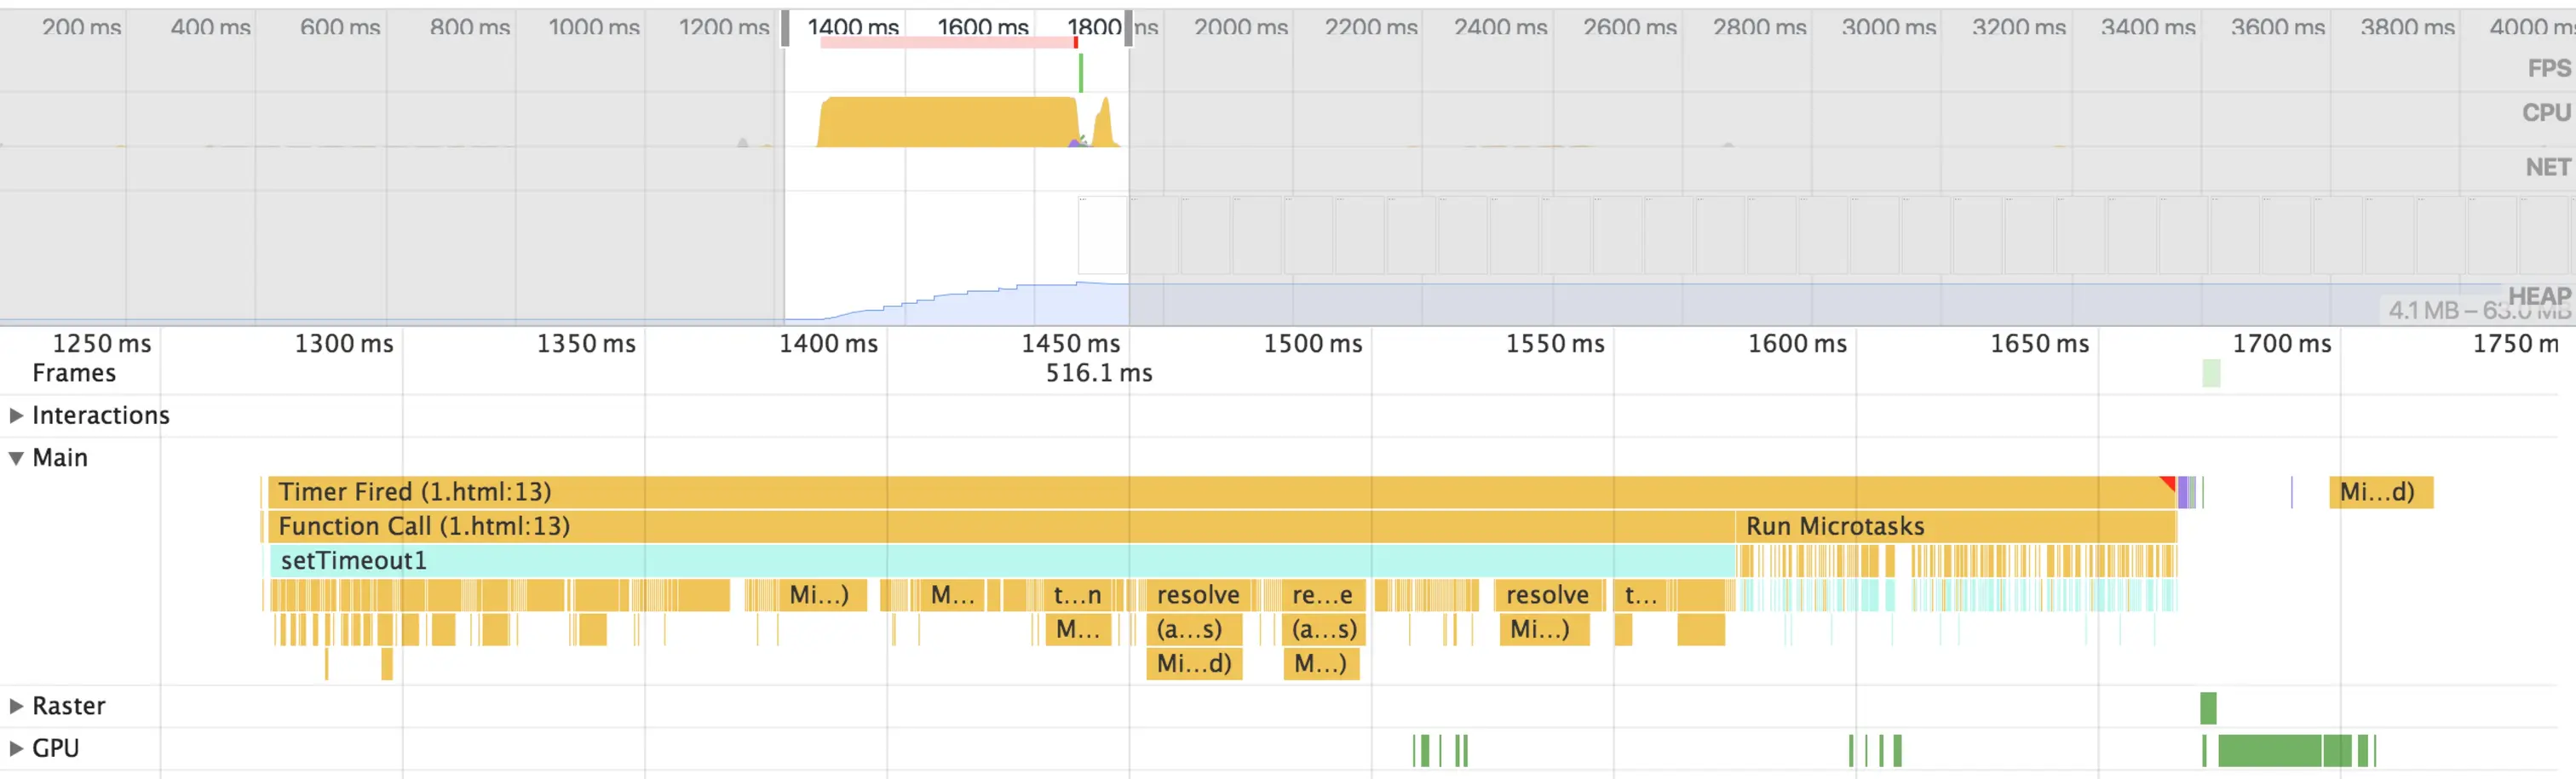Select the 't...n' function block

pyautogui.click(x=1077, y=595)
